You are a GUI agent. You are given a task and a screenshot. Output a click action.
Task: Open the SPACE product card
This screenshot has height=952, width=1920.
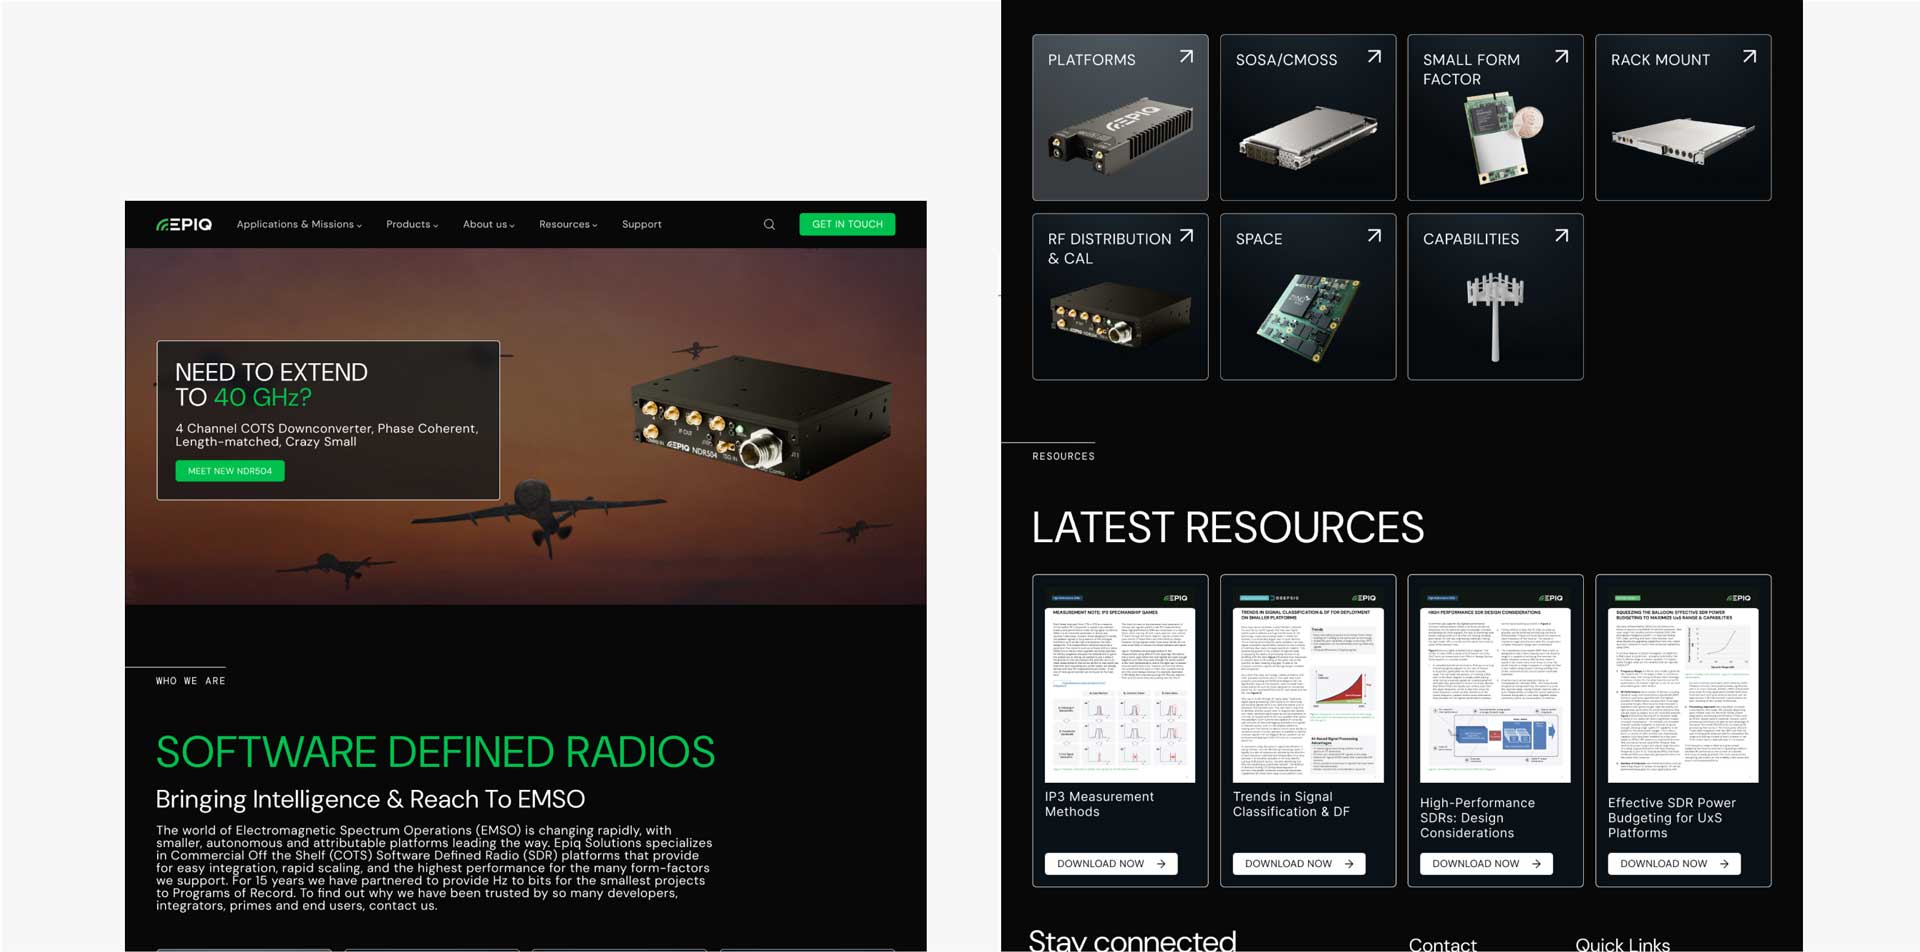click(x=1308, y=297)
